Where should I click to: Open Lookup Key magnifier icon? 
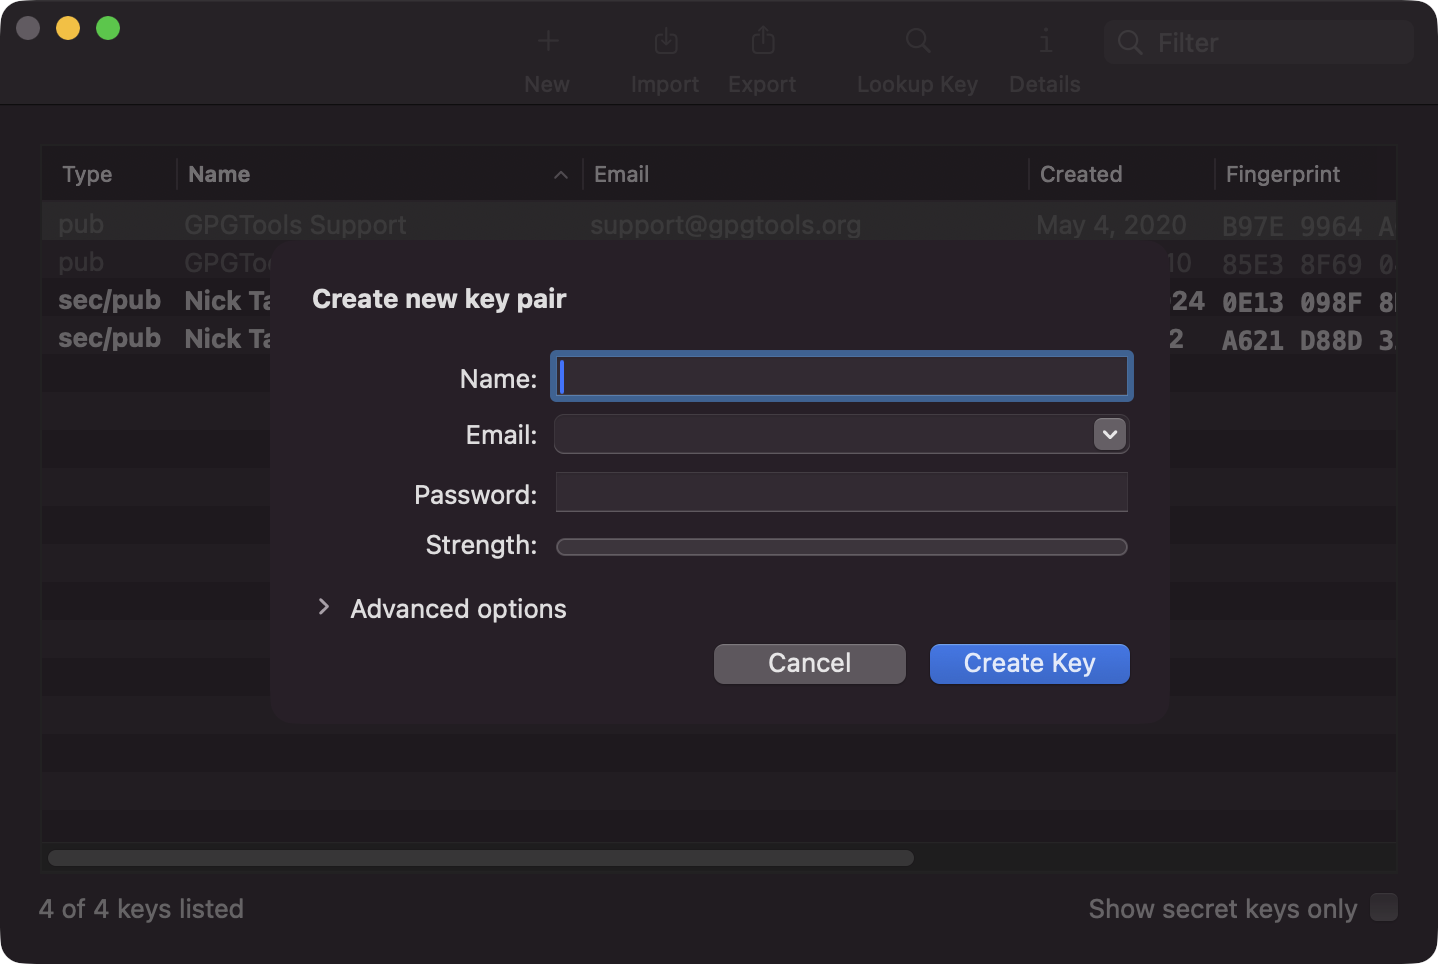(917, 42)
